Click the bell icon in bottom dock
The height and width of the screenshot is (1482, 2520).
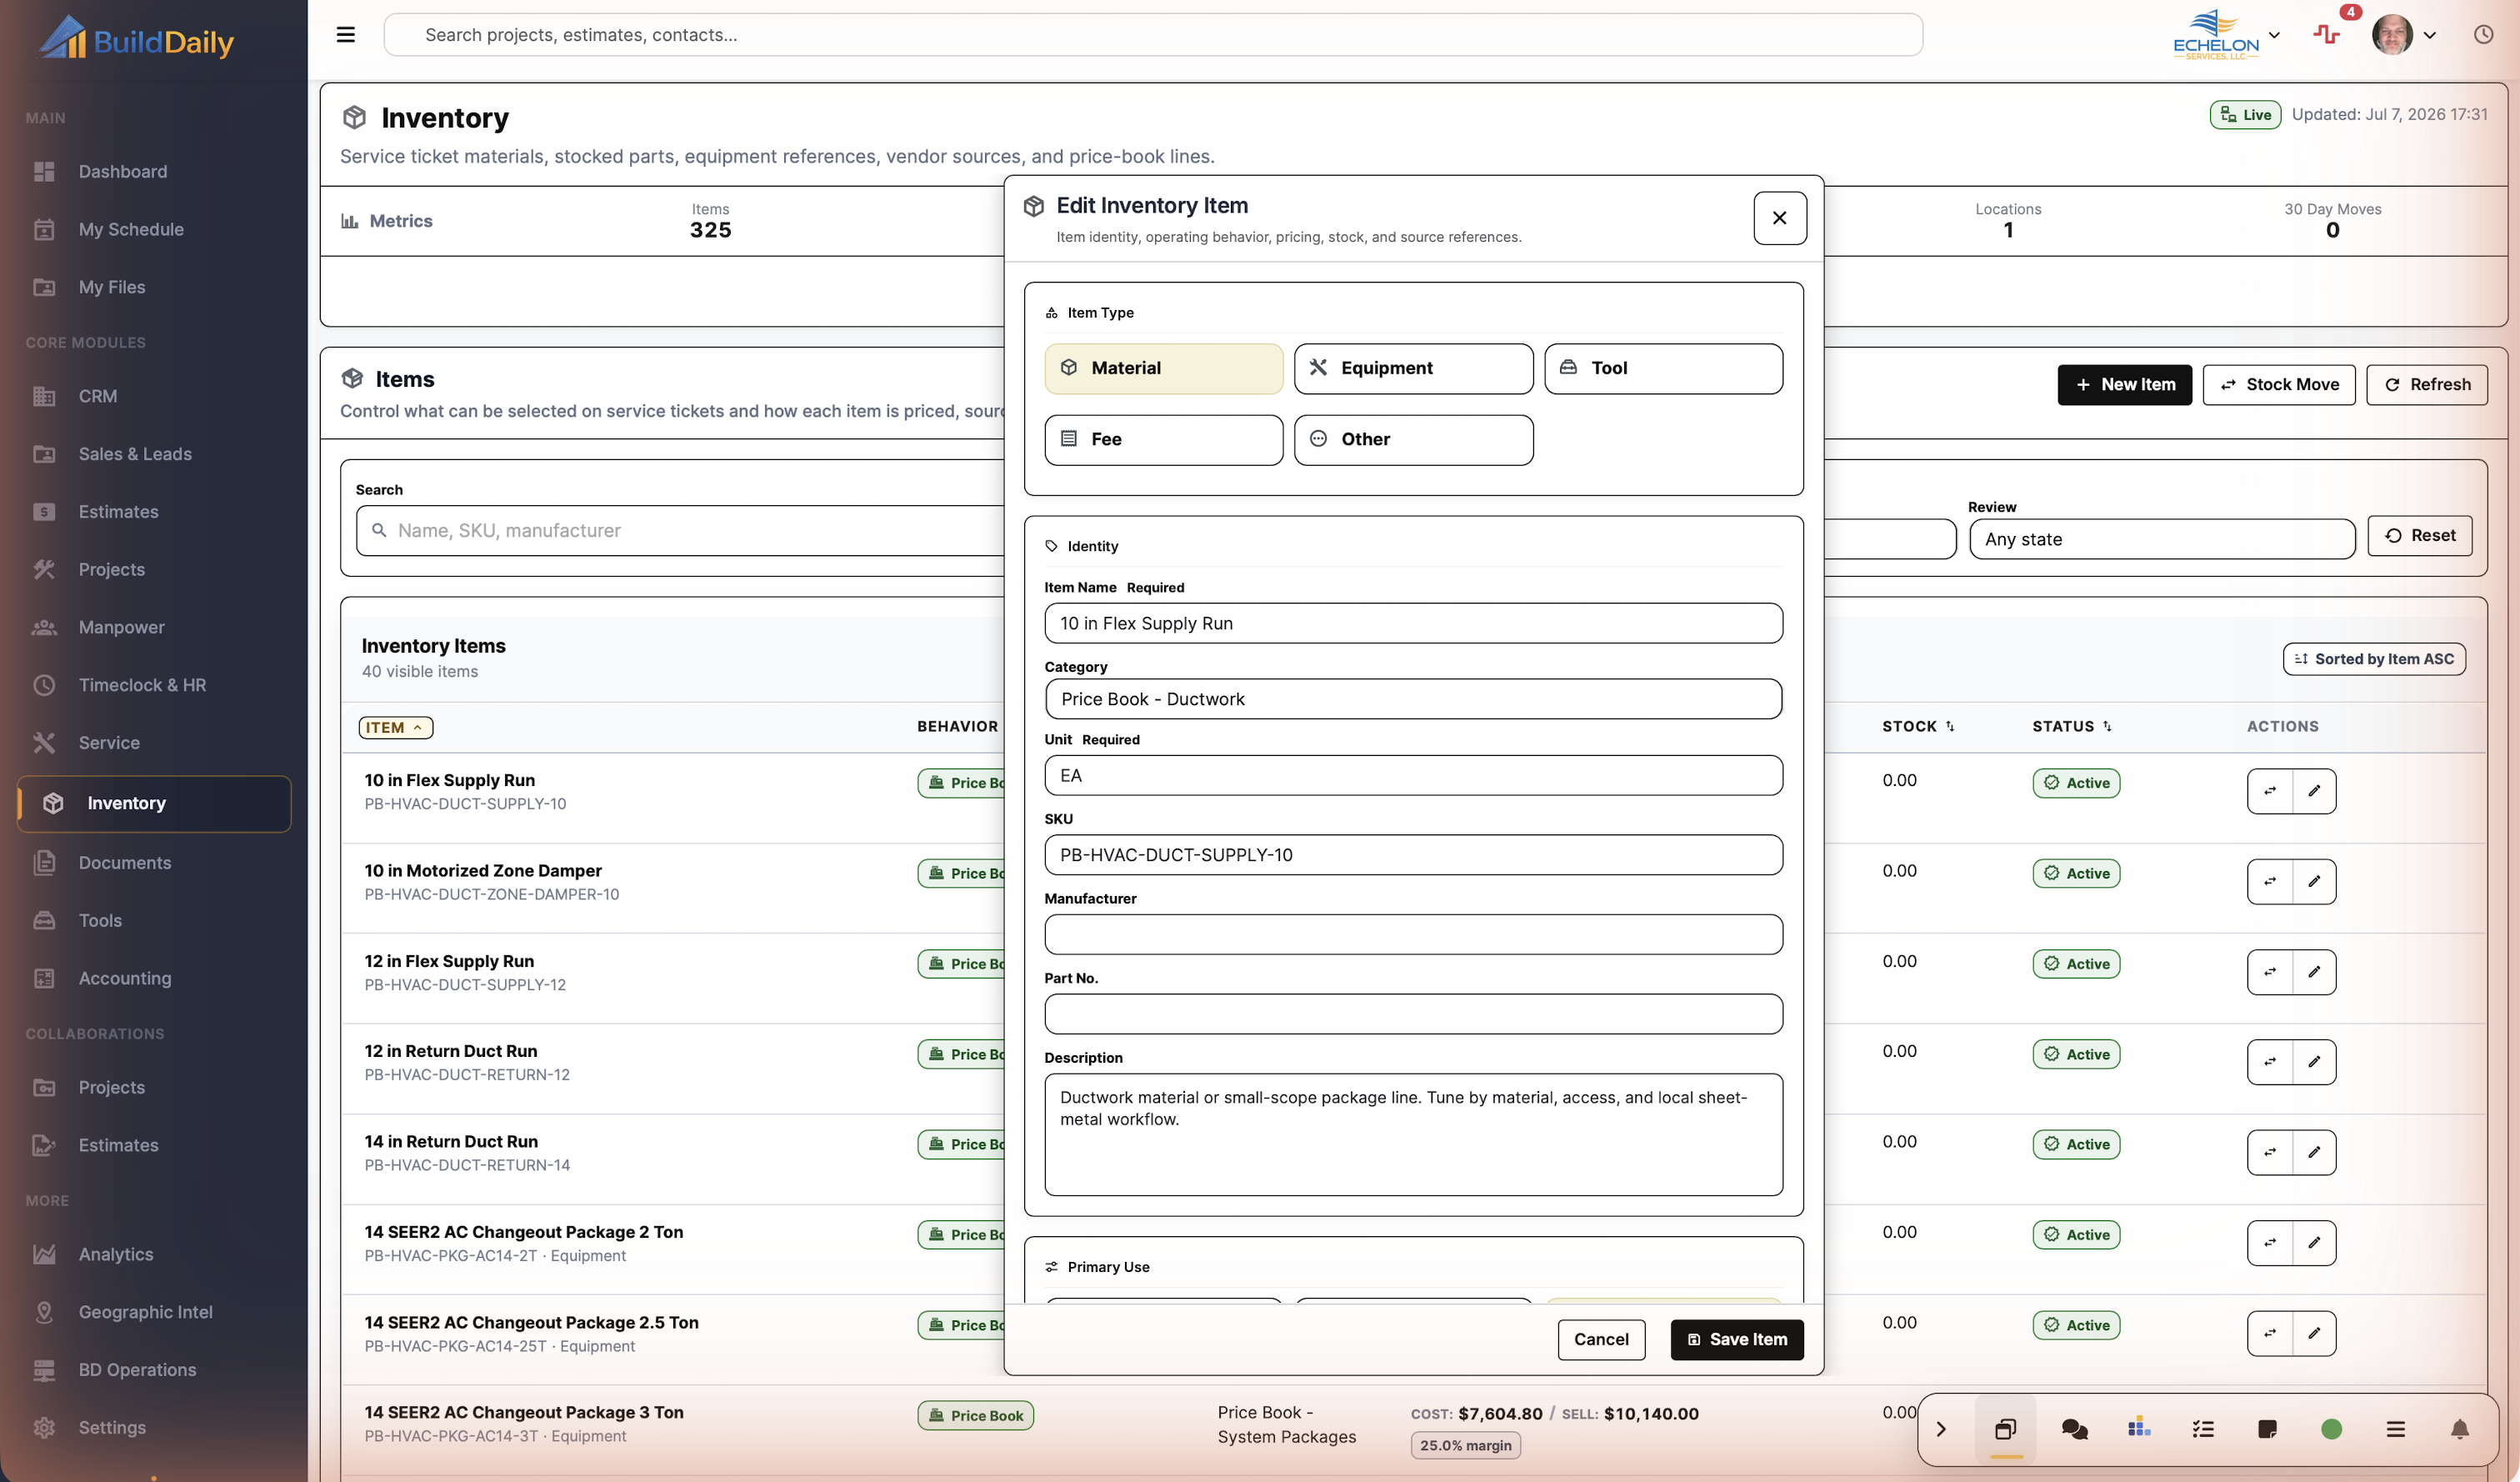(2460, 1429)
